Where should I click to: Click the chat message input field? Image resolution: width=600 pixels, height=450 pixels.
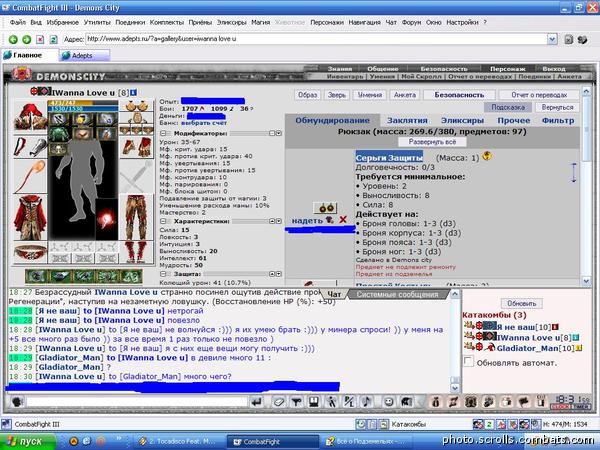[137, 402]
